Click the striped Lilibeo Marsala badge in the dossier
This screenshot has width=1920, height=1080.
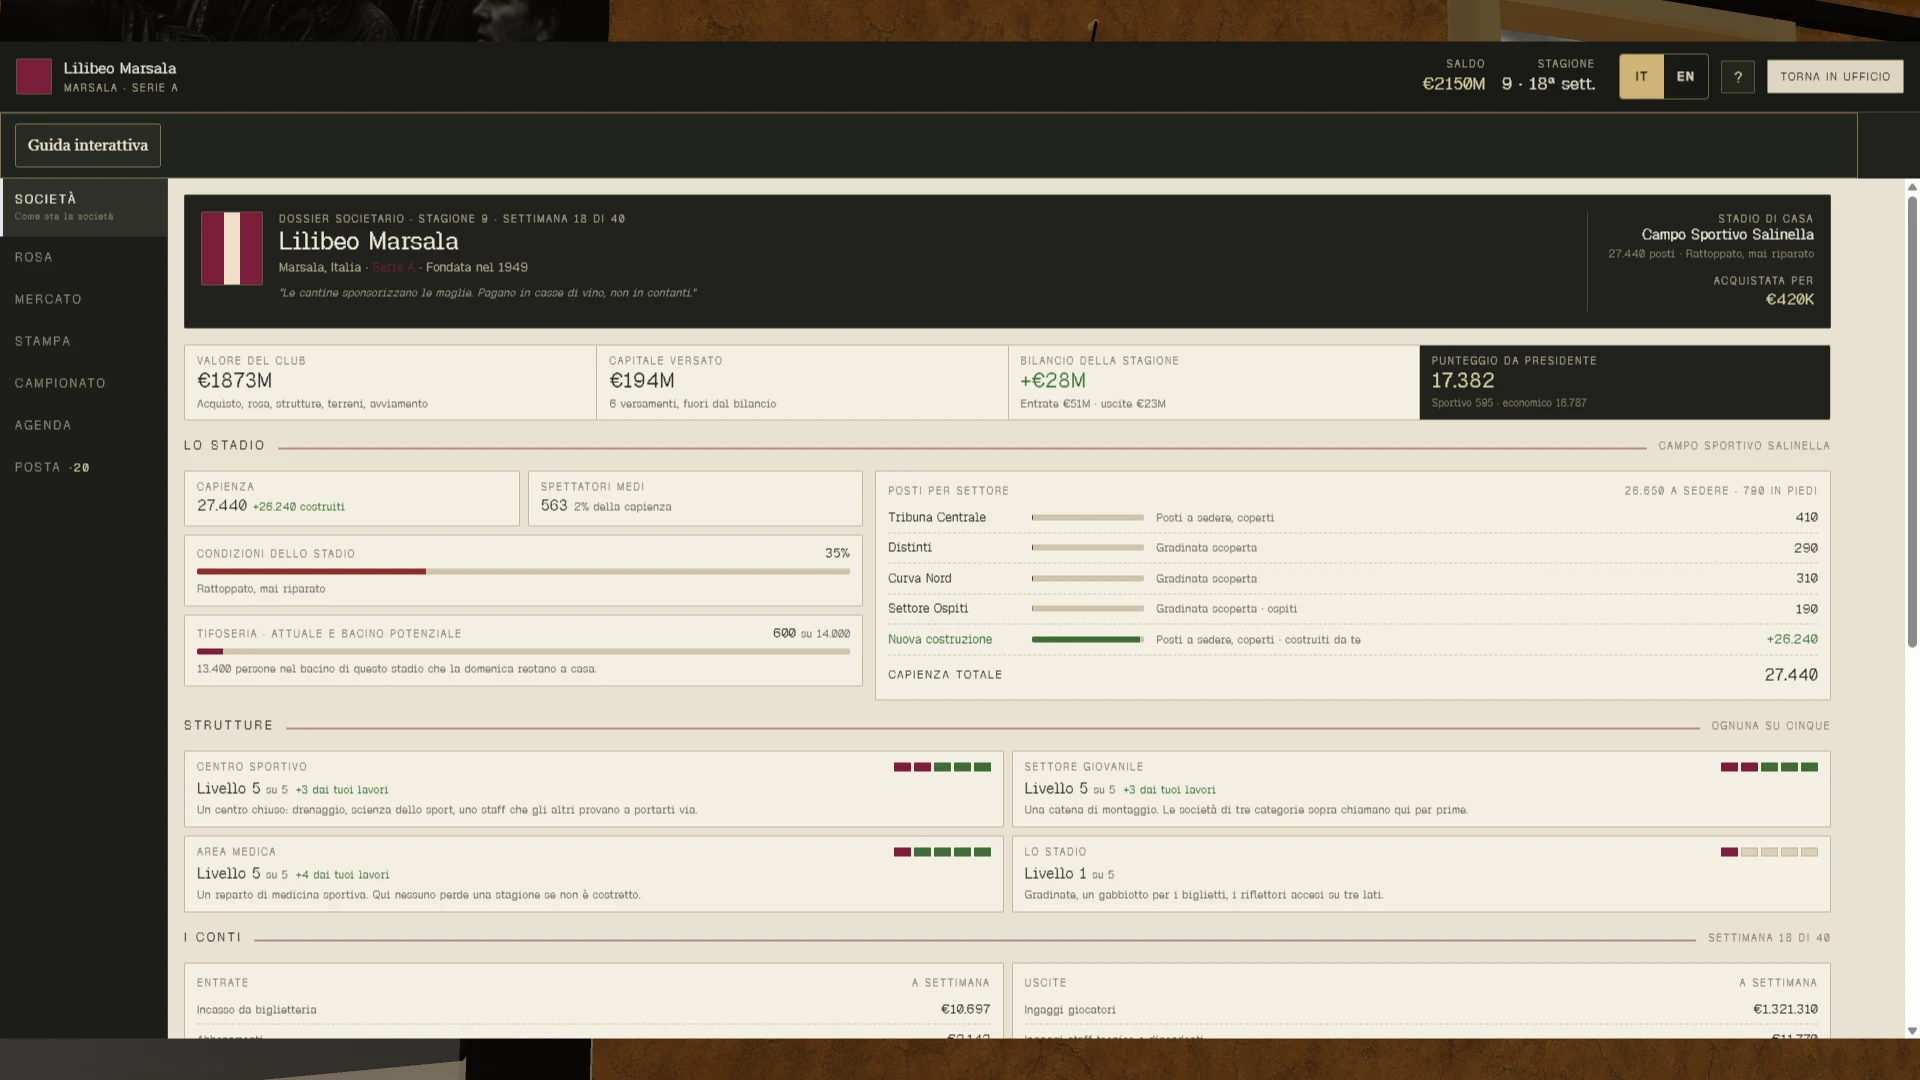232,248
